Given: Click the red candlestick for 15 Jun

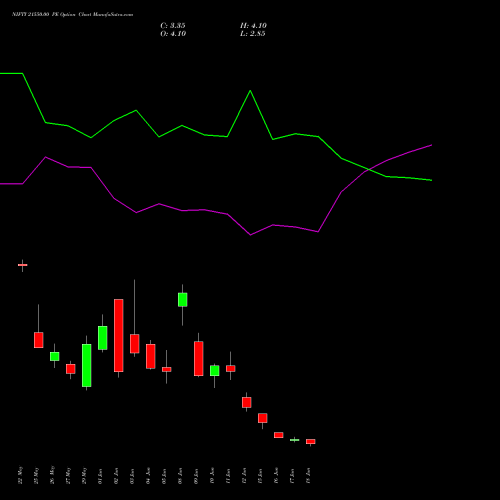Looking at the screenshot, I should point(263,418).
